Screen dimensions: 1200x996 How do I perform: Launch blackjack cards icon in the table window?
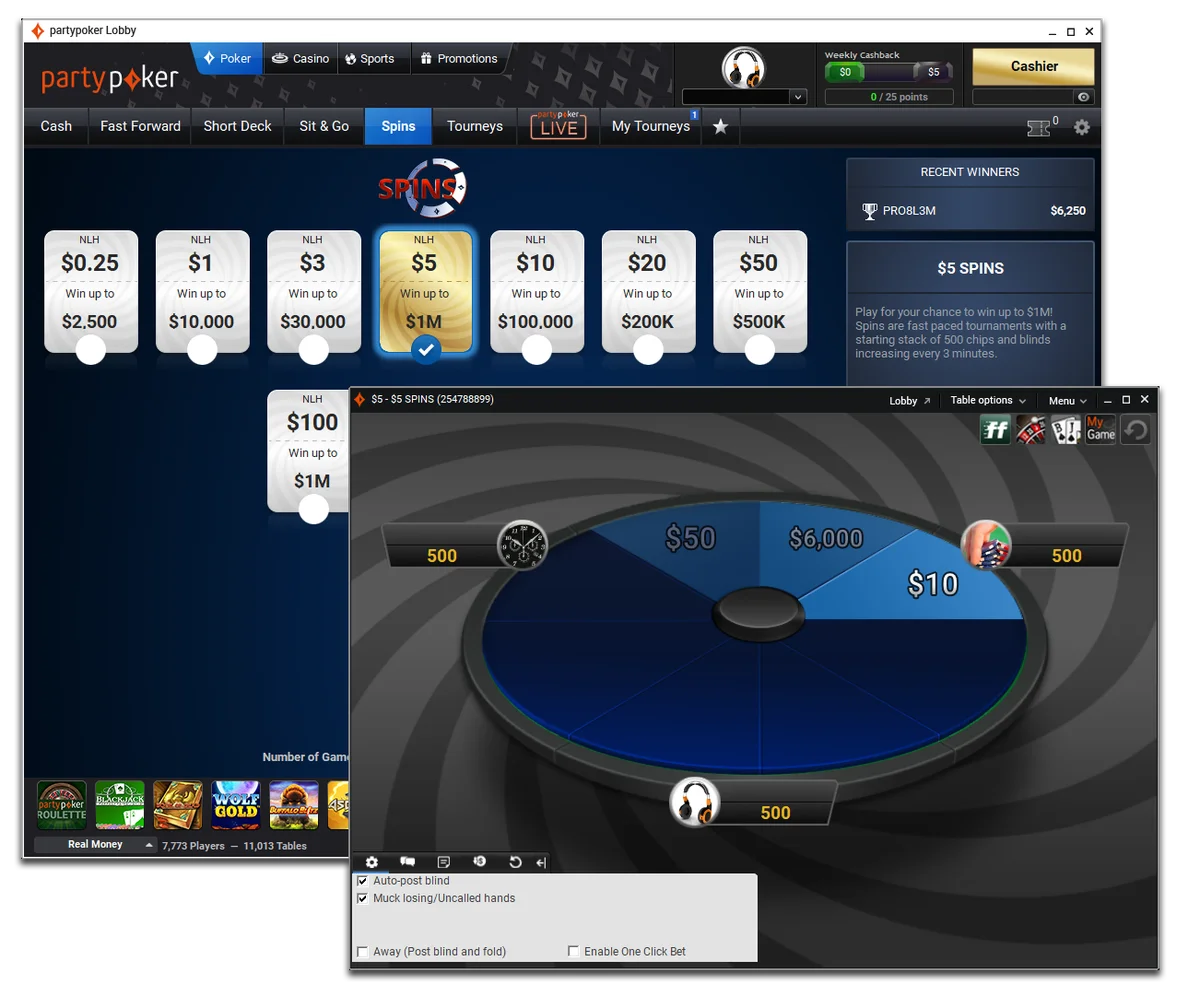(x=1066, y=430)
